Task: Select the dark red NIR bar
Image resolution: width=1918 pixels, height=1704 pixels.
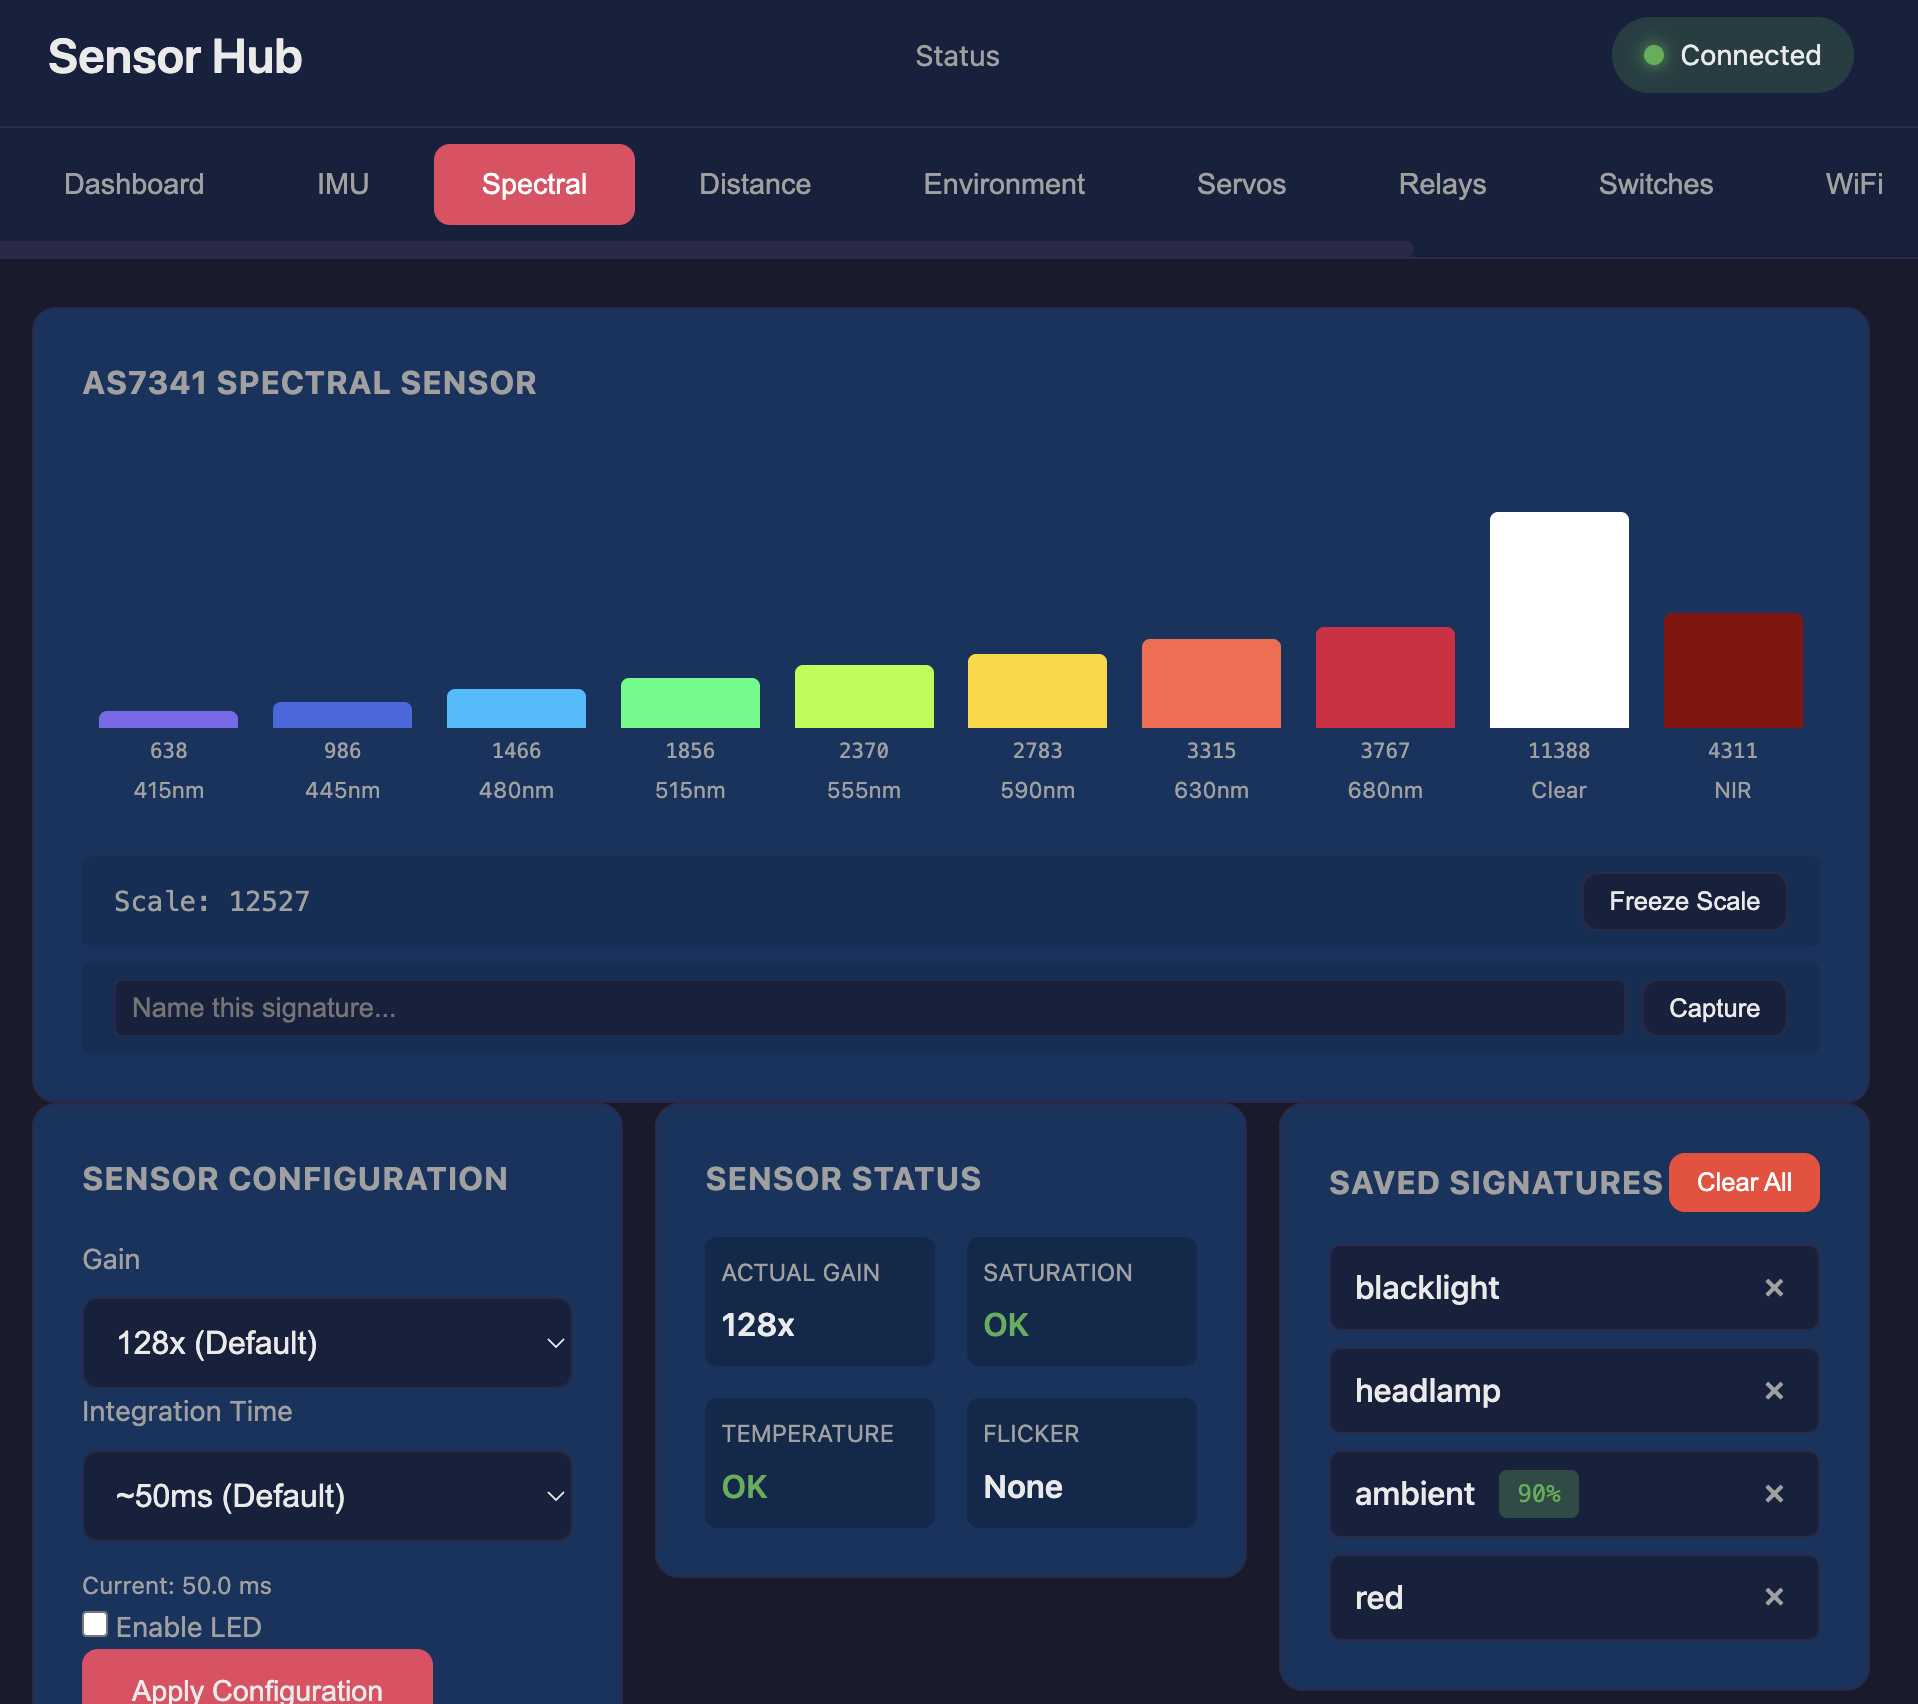Action: click(x=1732, y=670)
